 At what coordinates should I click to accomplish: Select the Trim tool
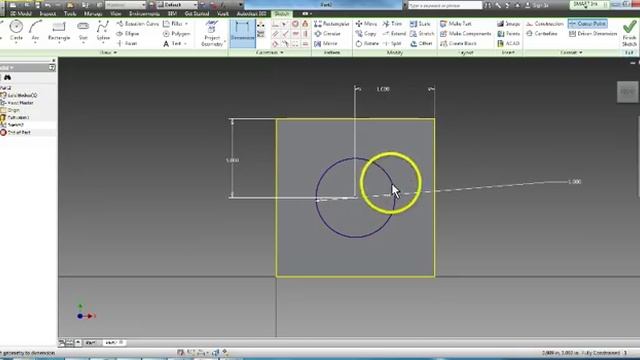pyautogui.click(x=392, y=24)
